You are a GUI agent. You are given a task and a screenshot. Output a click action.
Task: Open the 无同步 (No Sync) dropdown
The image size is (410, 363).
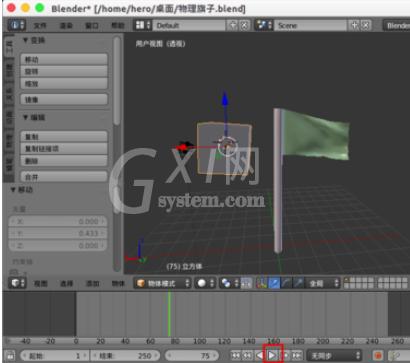pos(334,355)
